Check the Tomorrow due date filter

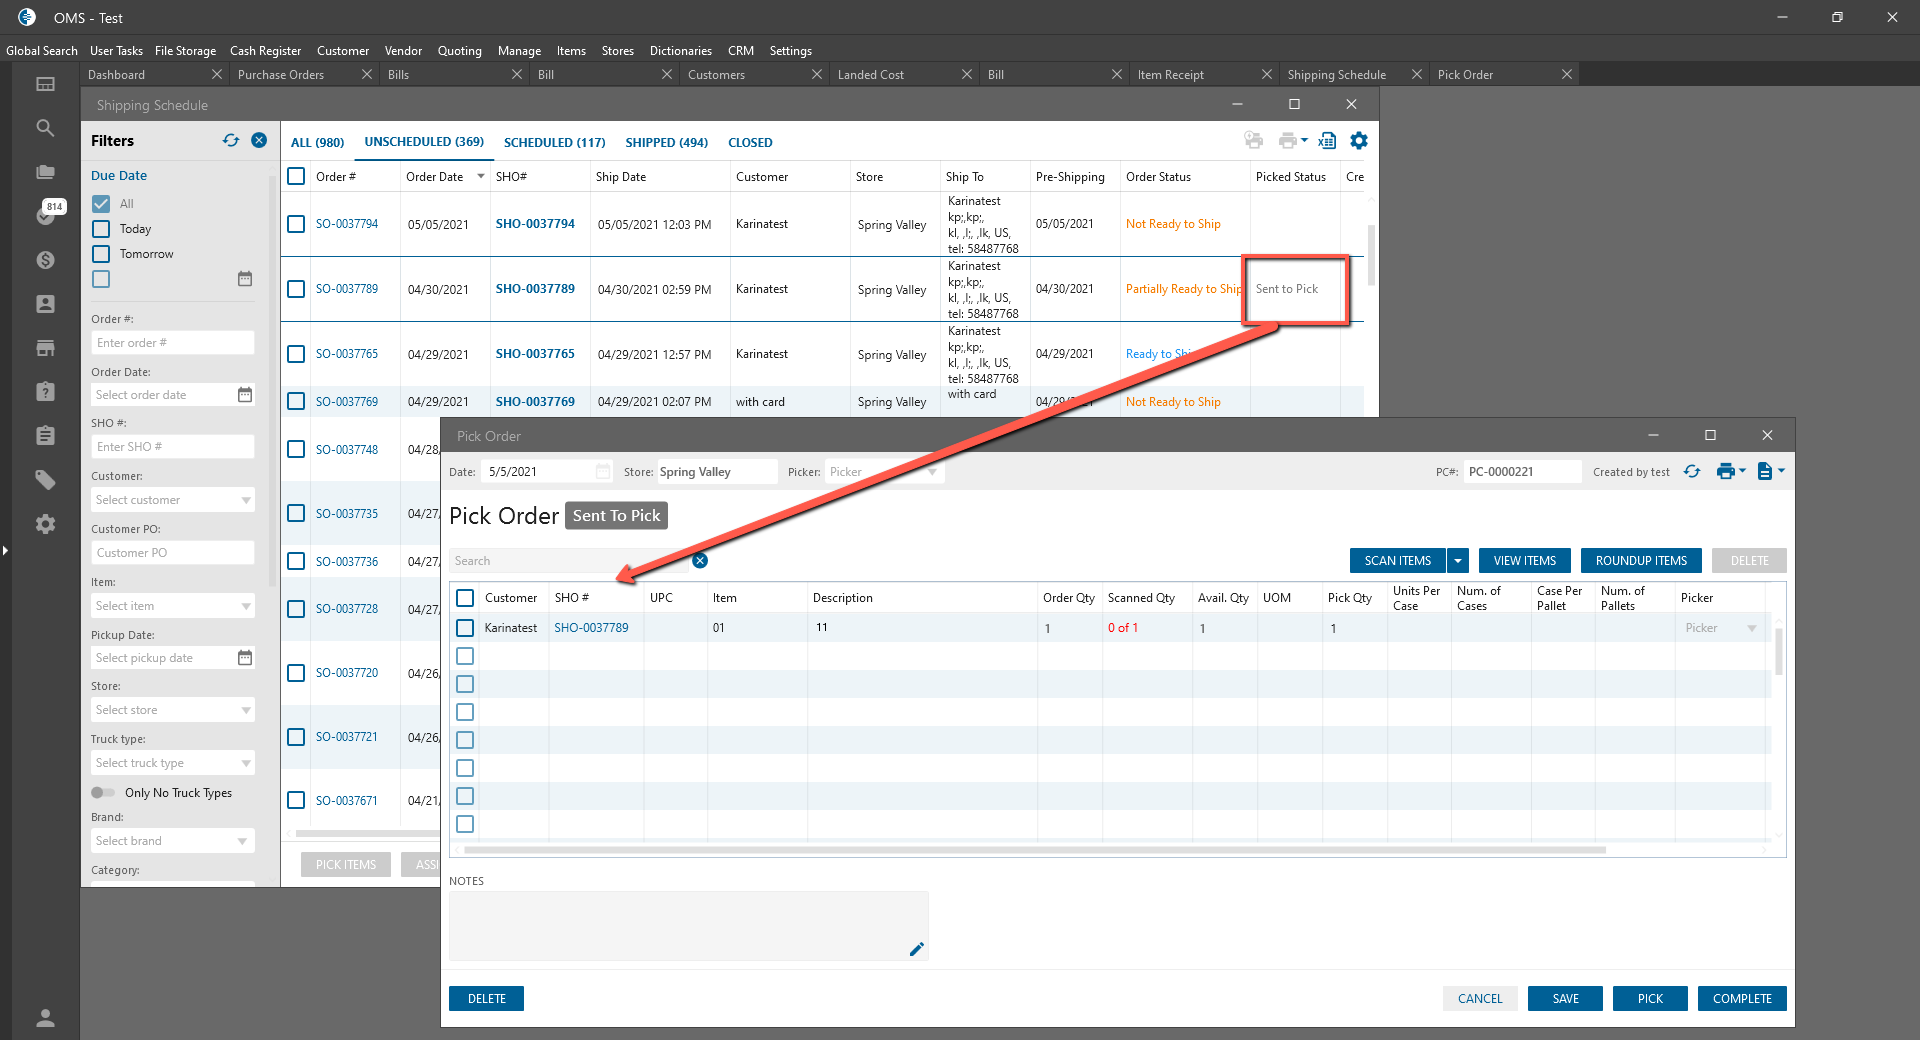[x=101, y=254]
